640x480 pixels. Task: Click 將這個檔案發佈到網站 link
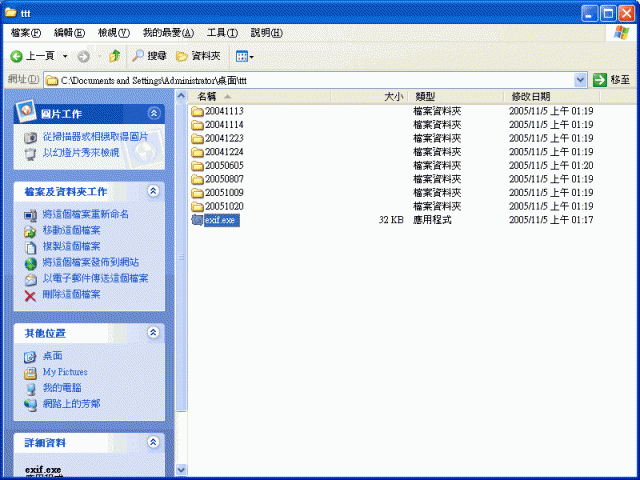(91, 262)
